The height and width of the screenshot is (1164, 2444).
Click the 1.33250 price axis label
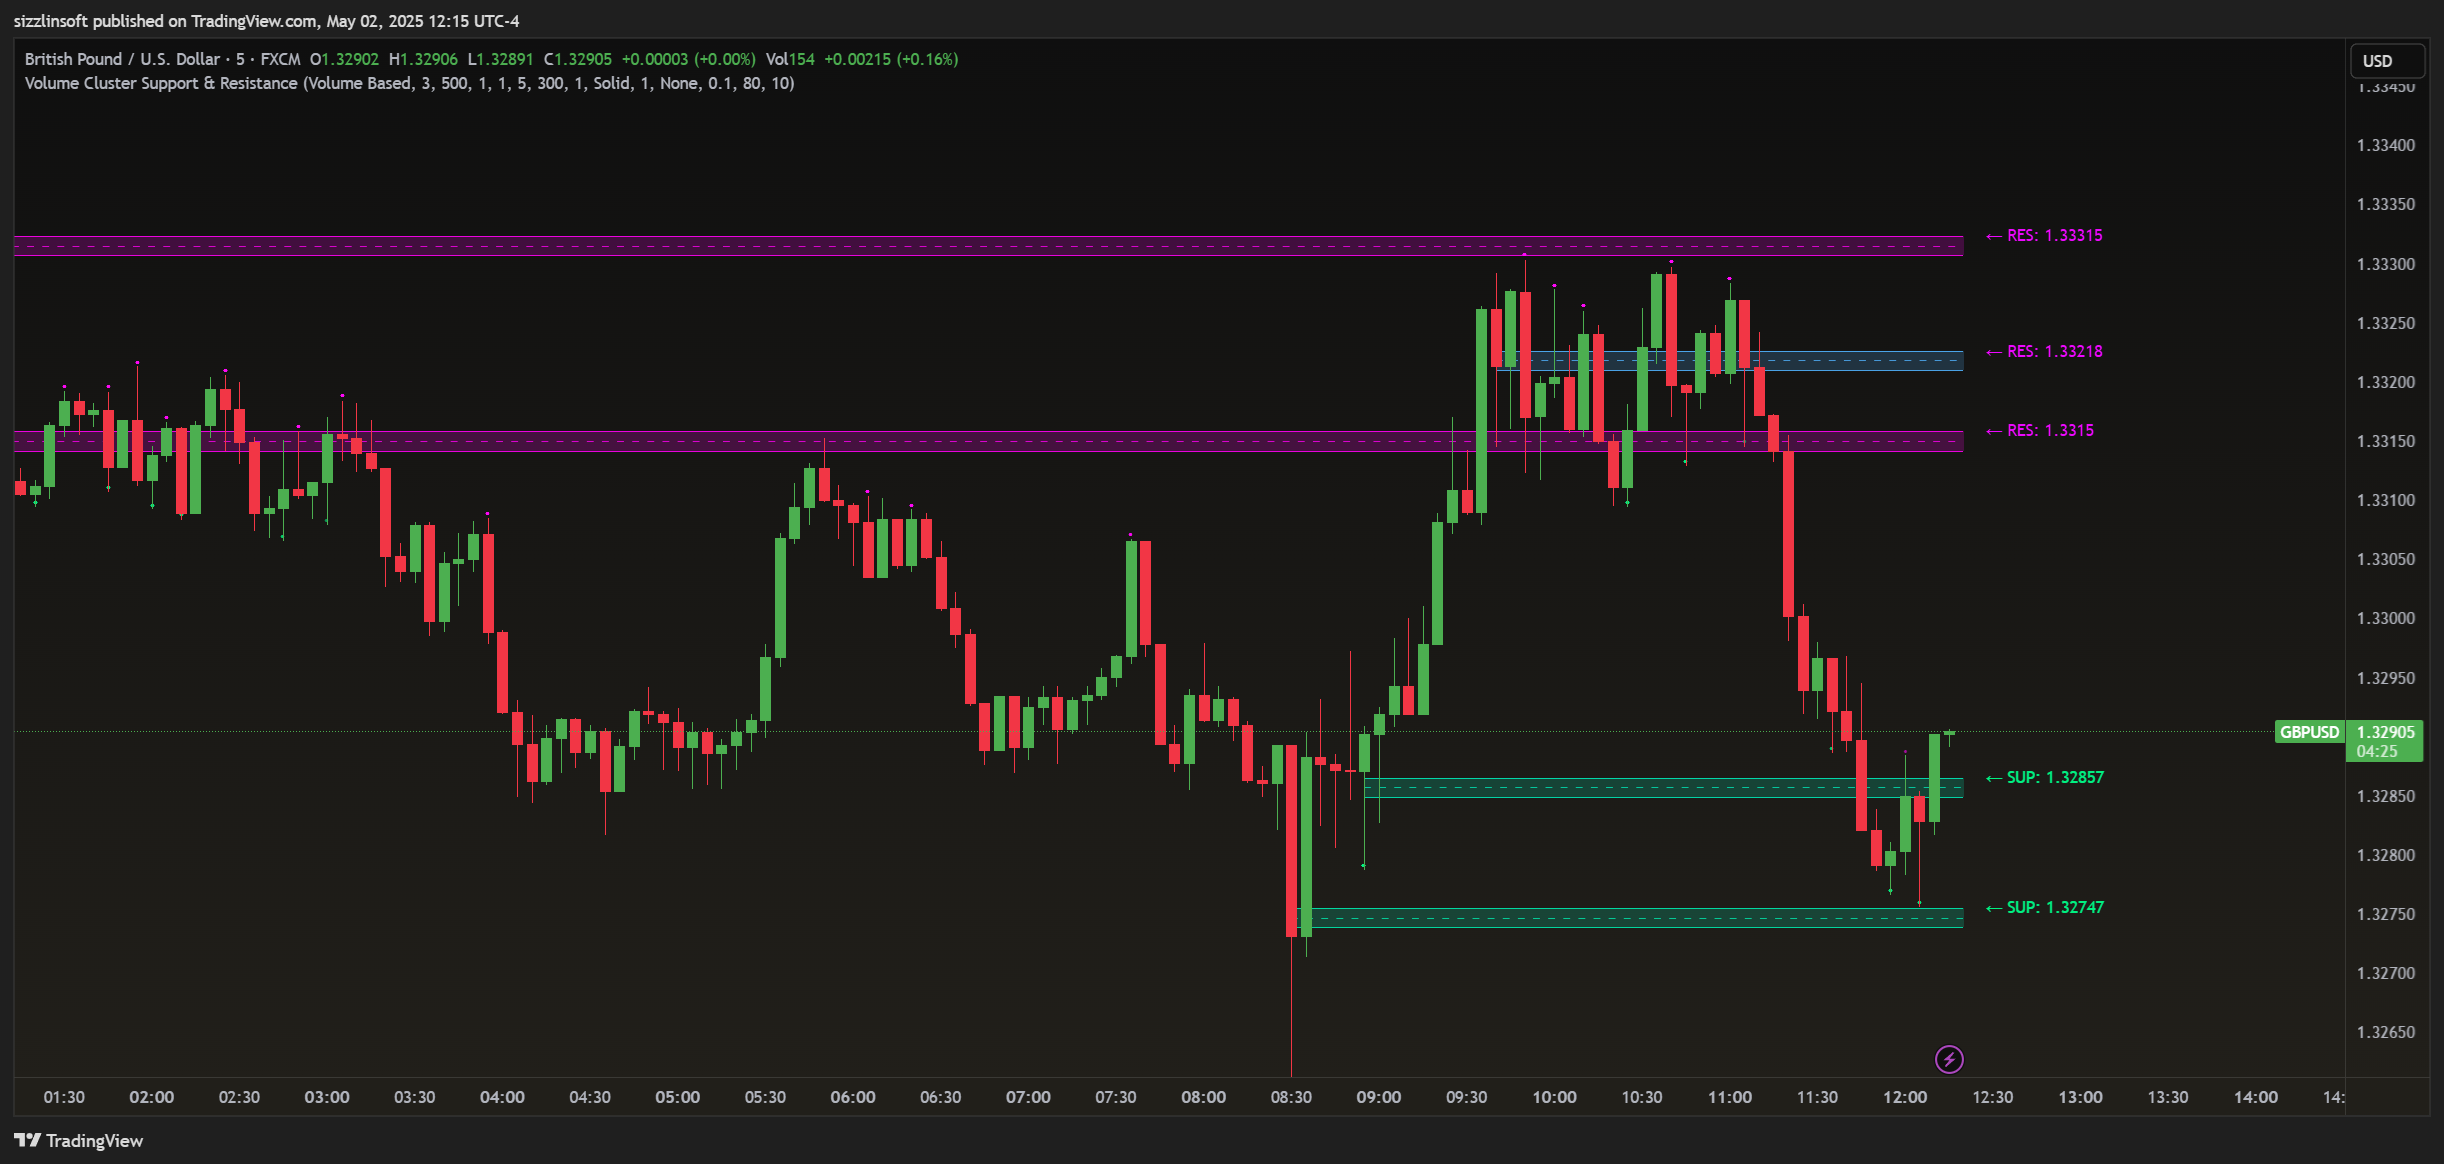point(2385,323)
